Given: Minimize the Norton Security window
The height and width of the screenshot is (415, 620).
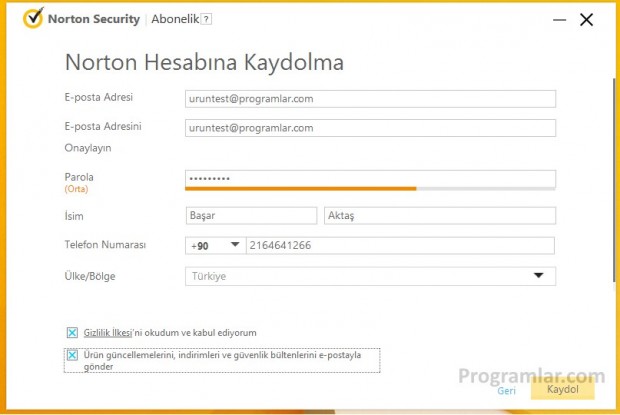Looking at the screenshot, I should 559,19.
